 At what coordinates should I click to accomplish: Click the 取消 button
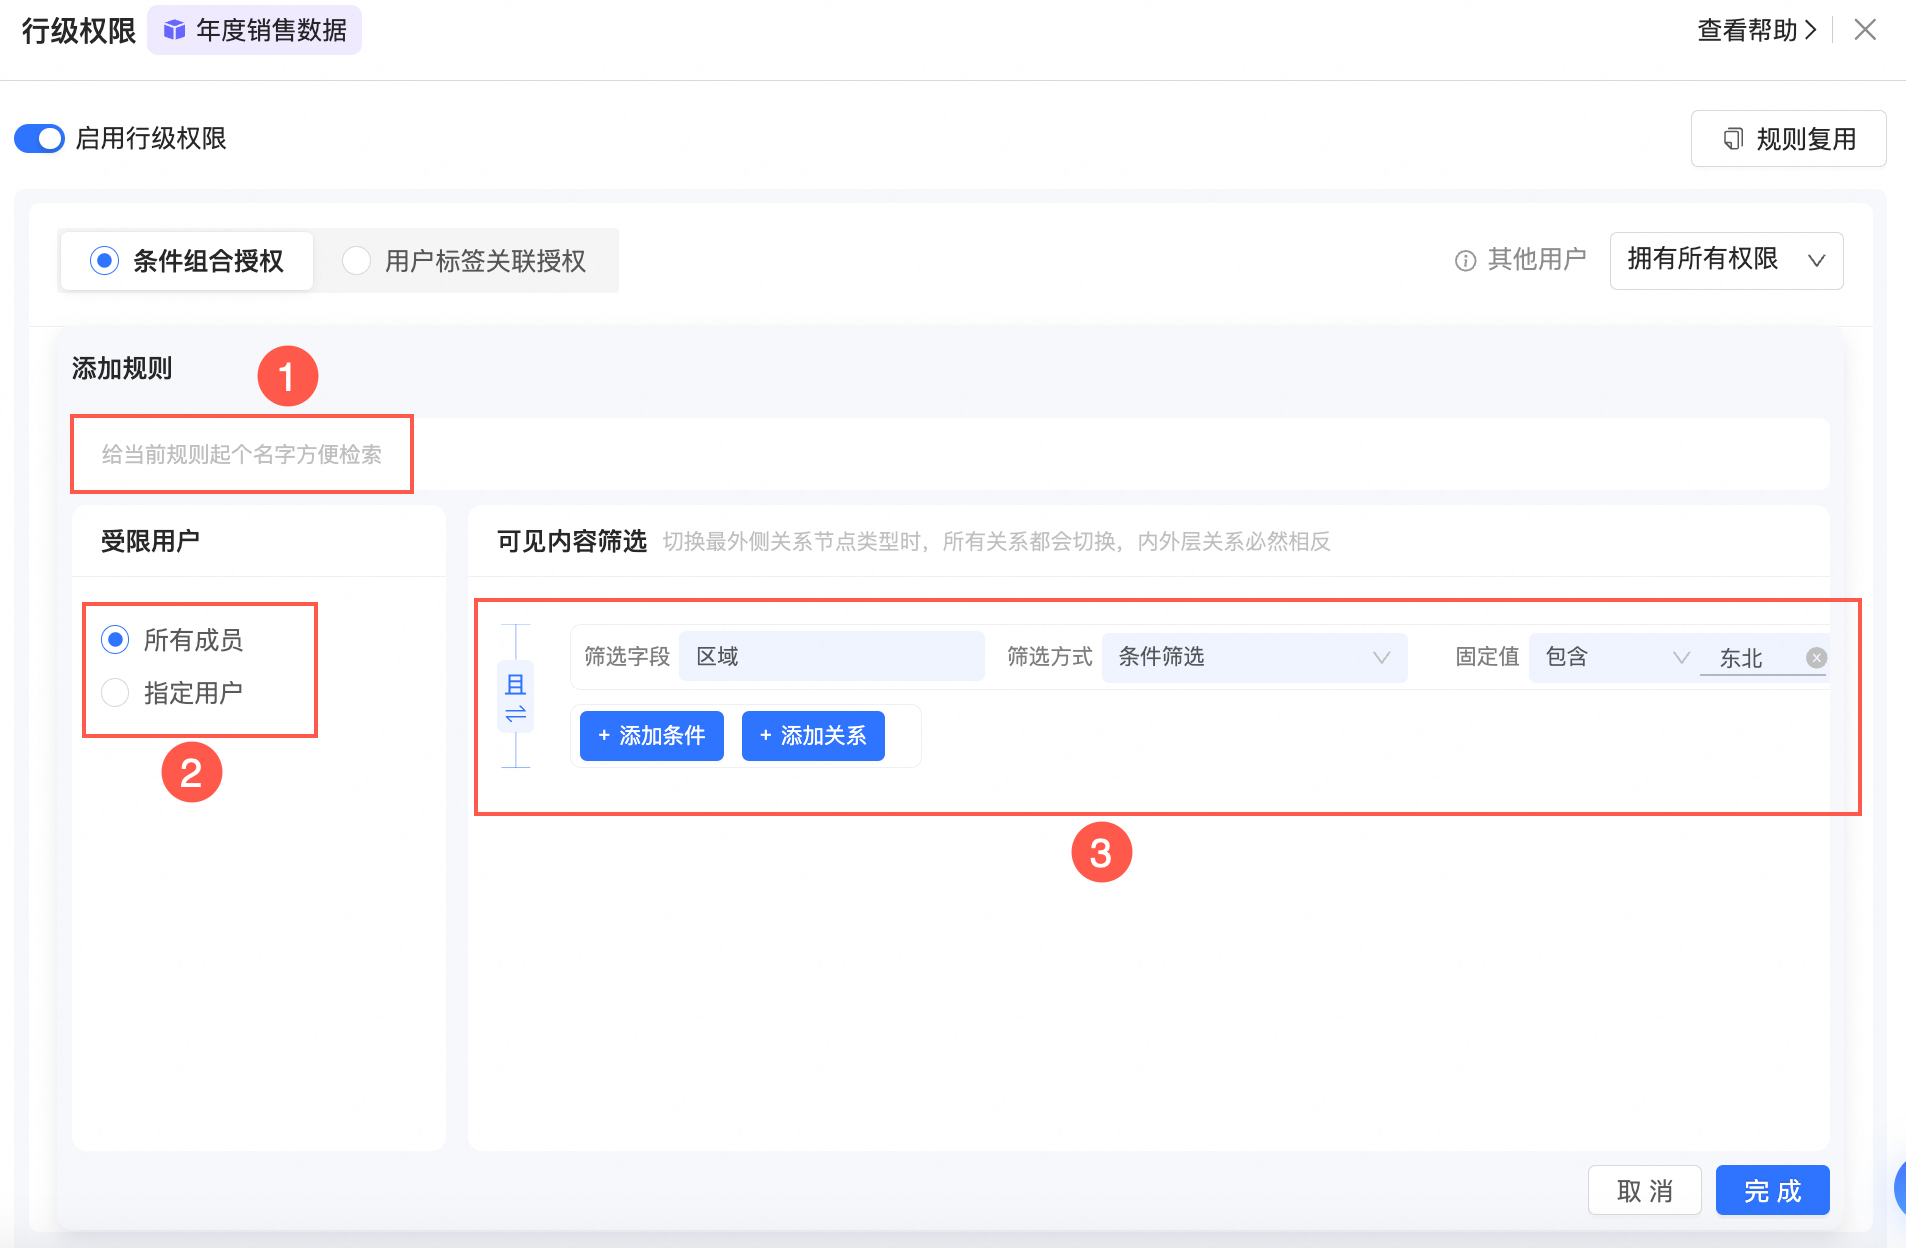[1645, 1190]
